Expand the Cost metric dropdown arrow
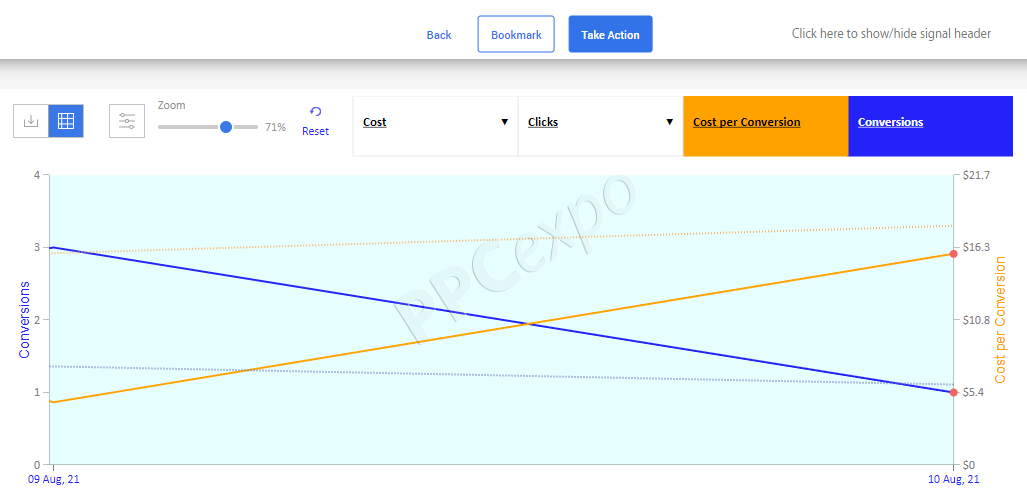This screenshot has height=503, width=1027. click(x=504, y=122)
